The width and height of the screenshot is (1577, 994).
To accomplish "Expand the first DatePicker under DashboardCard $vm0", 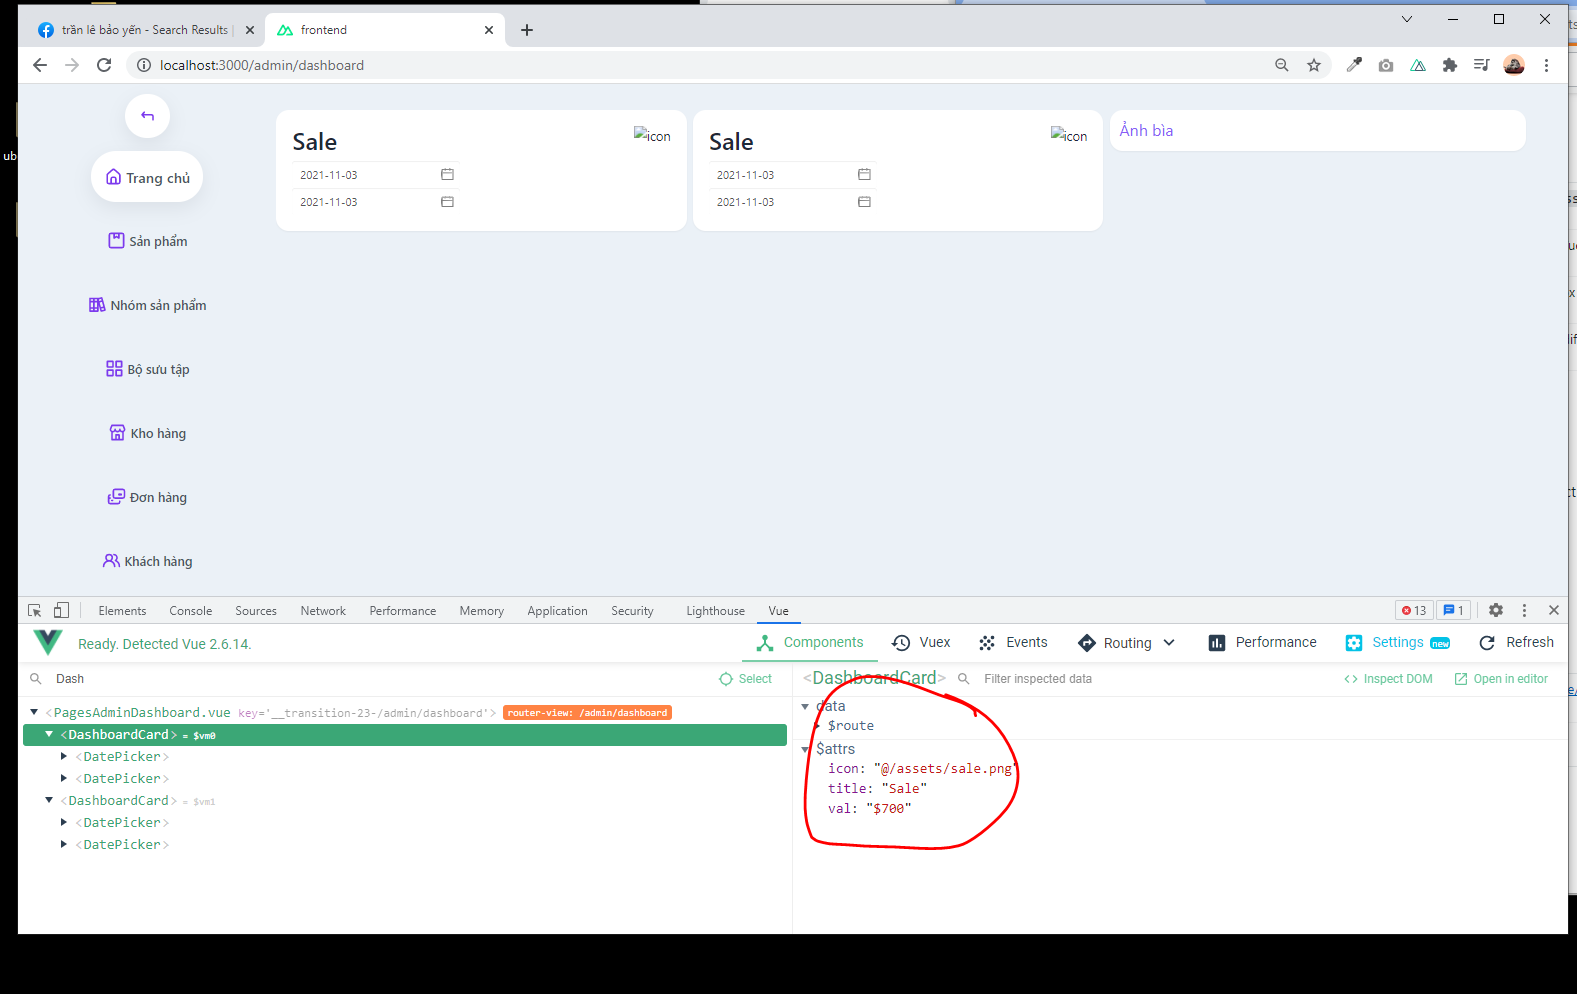I will point(64,756).
